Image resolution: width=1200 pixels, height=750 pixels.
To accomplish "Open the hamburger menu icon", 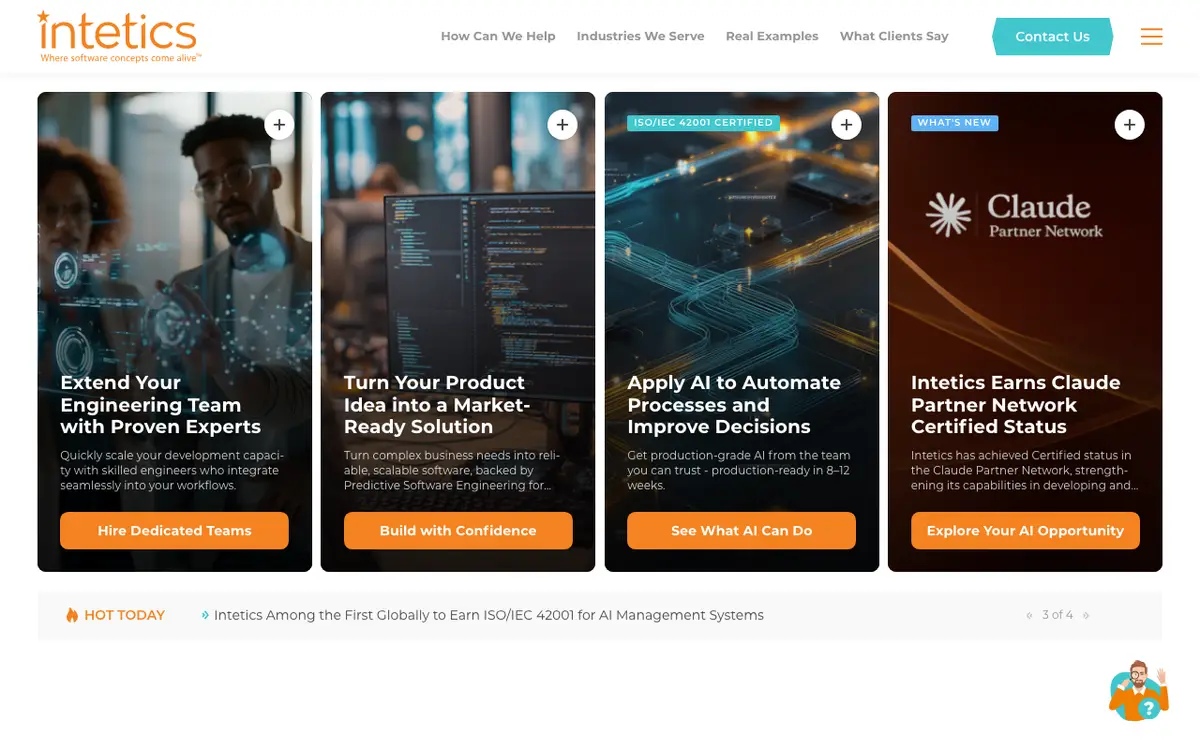I will point(1151,36).
